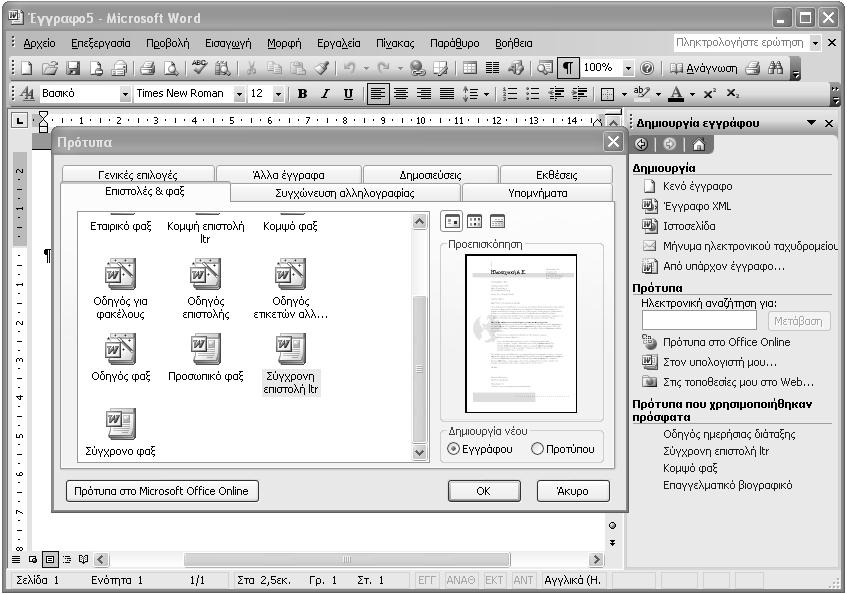Apply the Font Color A swatch
The image size is (847, 594).
coord(676,94)
